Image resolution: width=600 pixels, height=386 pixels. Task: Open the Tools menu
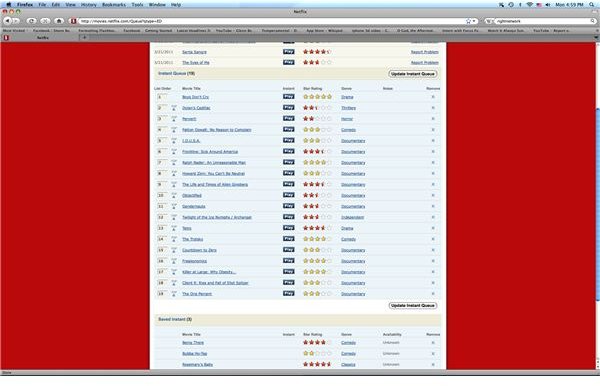click(137, 5)
